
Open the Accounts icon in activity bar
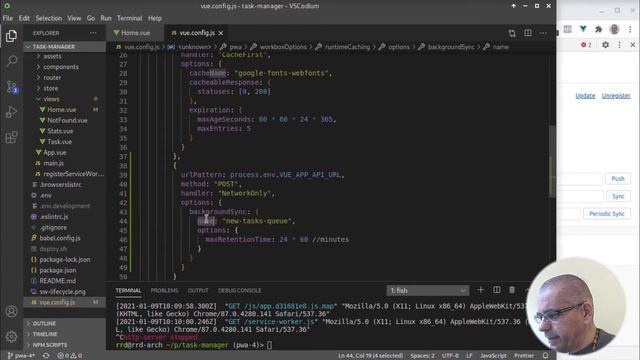(11, 311)
